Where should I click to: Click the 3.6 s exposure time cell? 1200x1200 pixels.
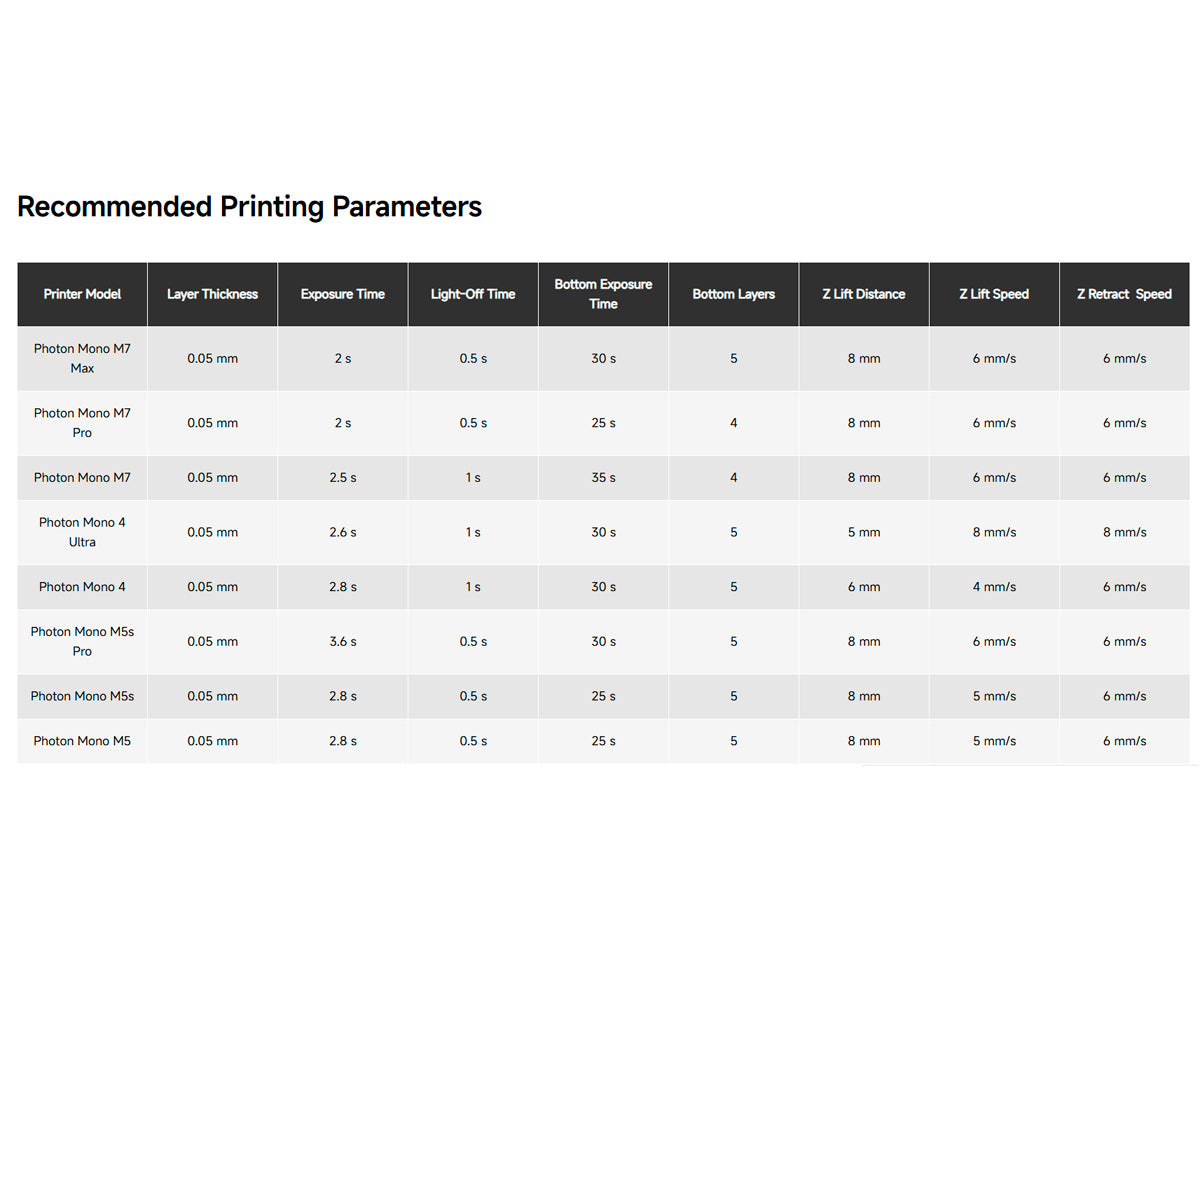(x=343, y=641)
